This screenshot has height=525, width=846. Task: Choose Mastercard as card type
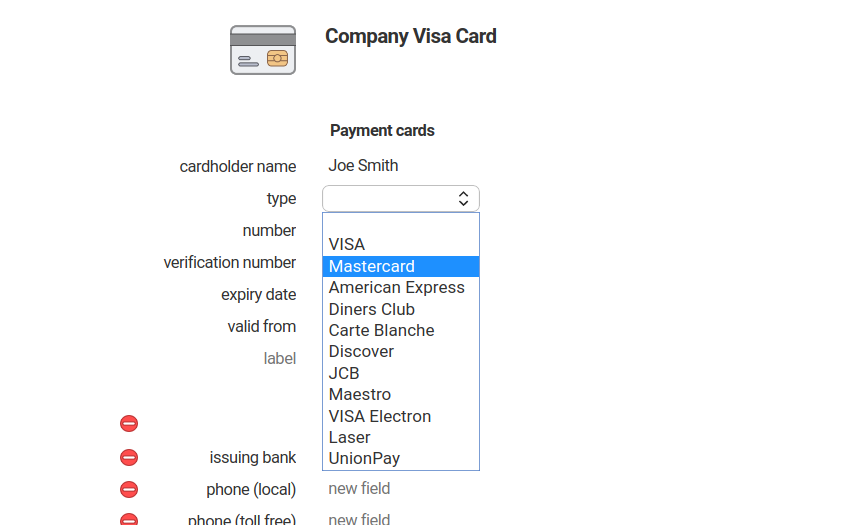click(x=371, y=266)
